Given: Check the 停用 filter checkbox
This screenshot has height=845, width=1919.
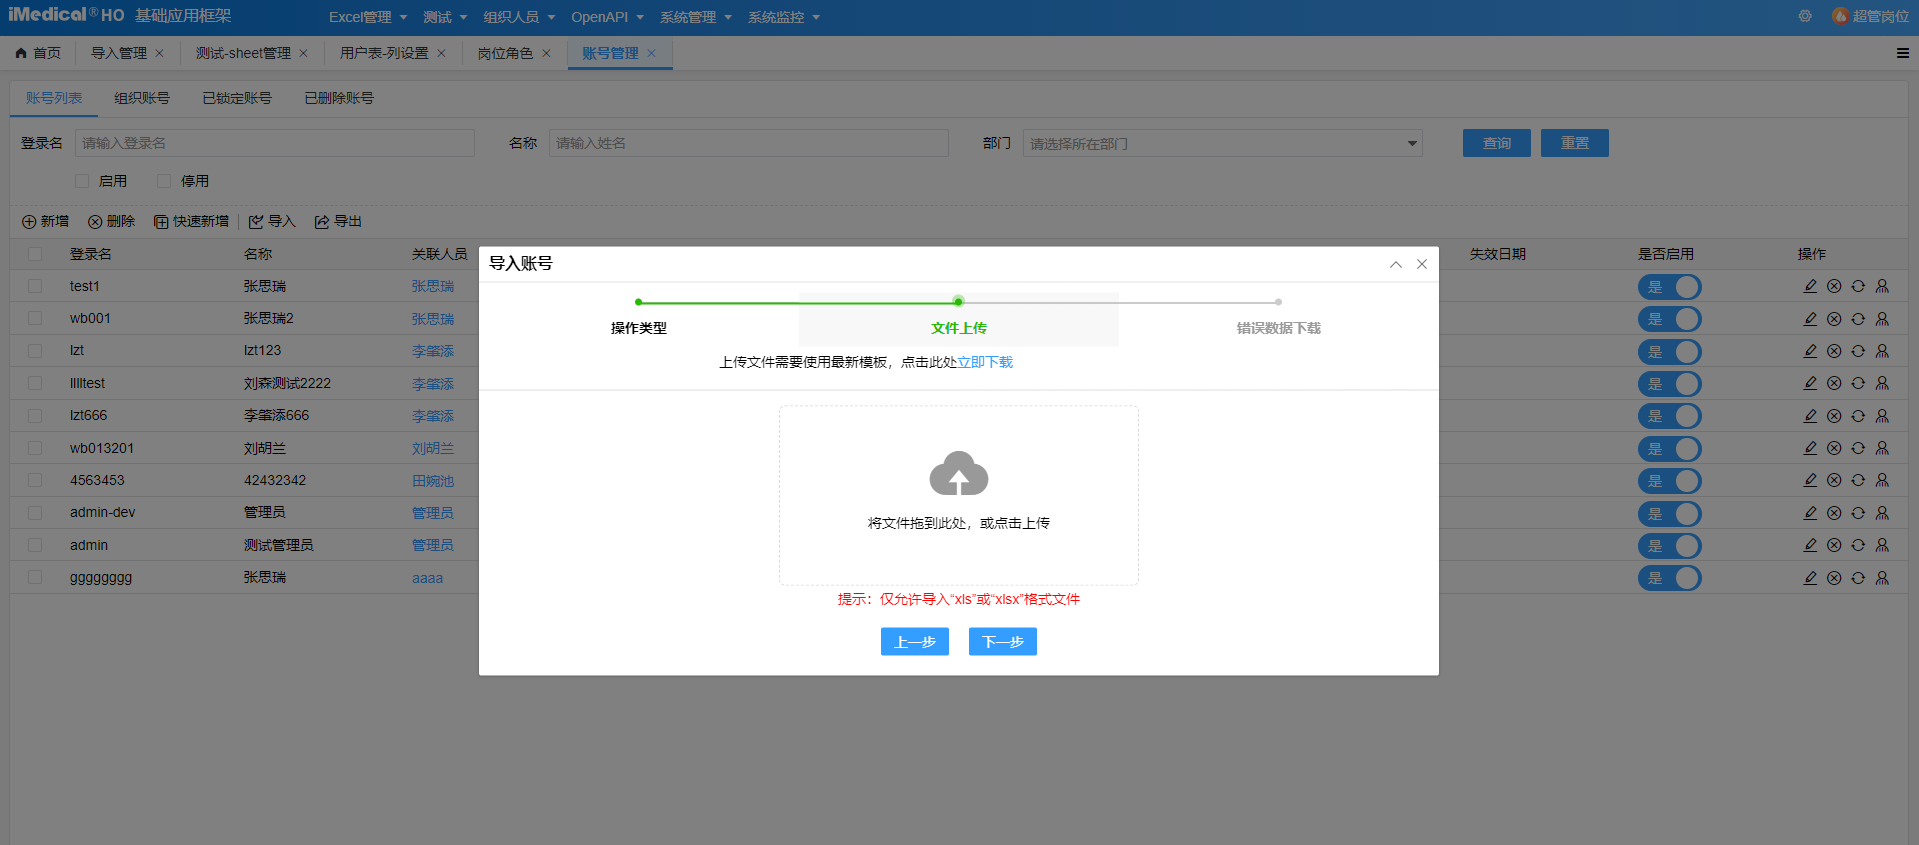Looking at the screenshot, I should coord(164,181).
